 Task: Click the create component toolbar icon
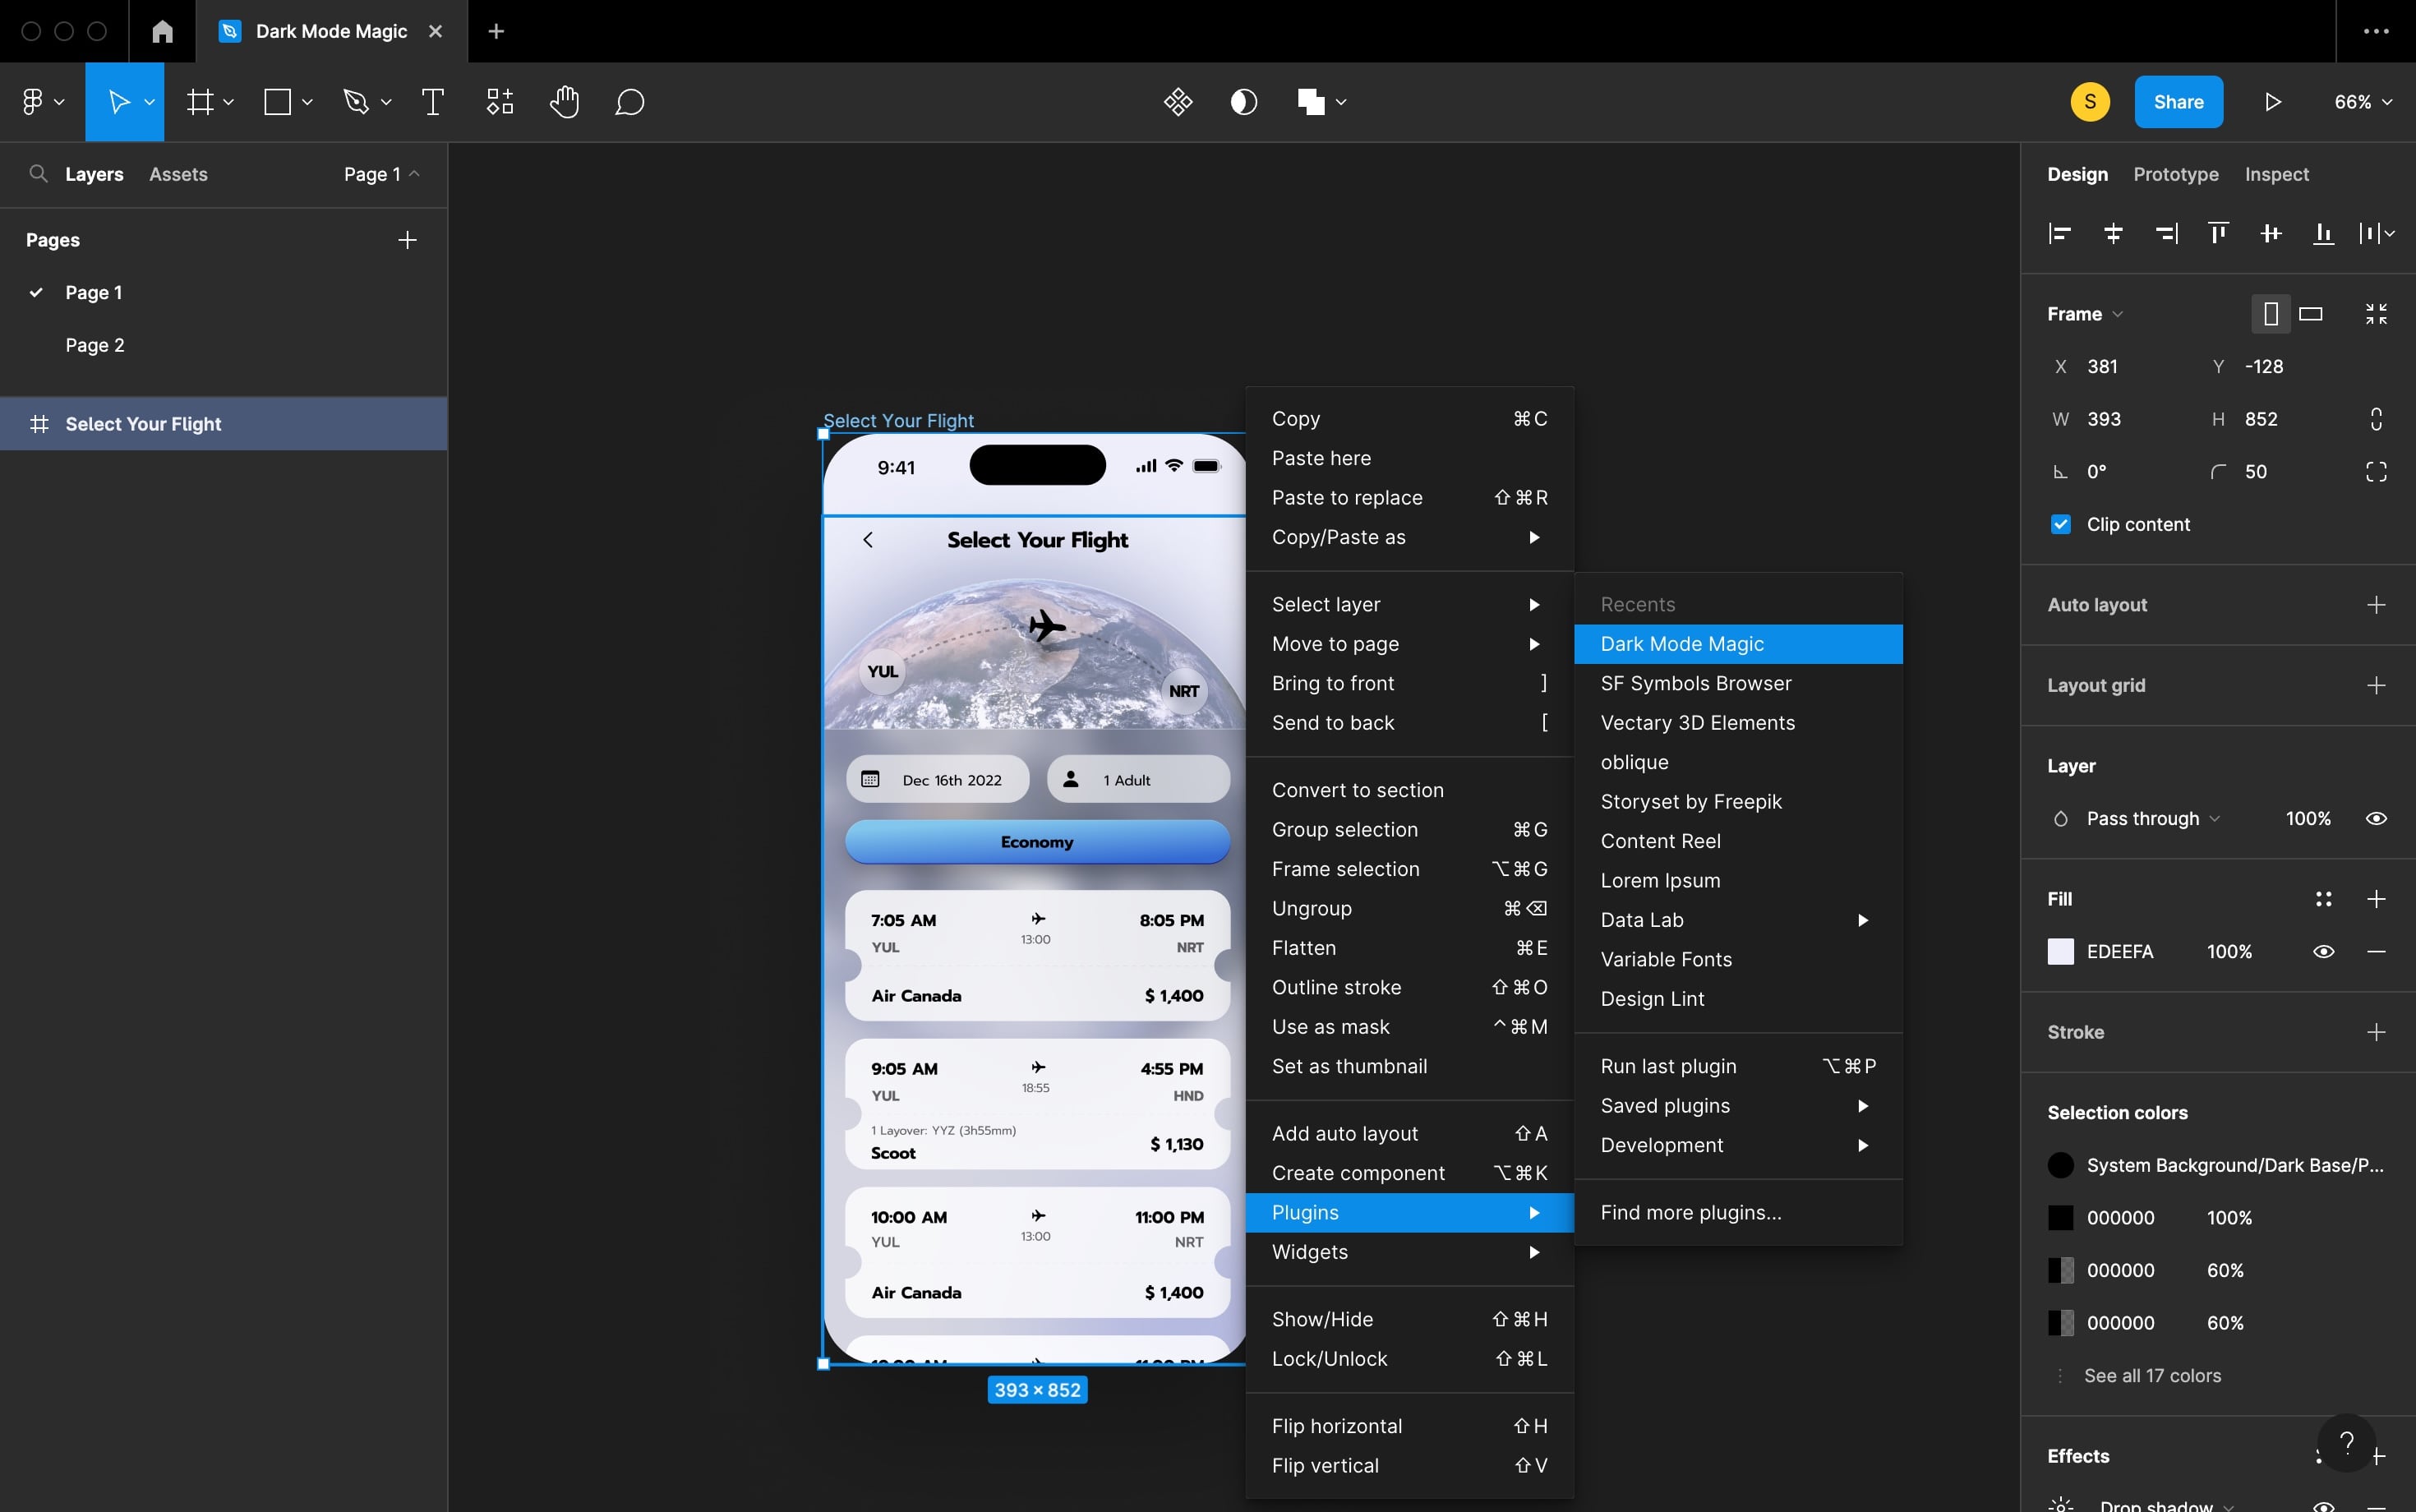[1178, 102]
